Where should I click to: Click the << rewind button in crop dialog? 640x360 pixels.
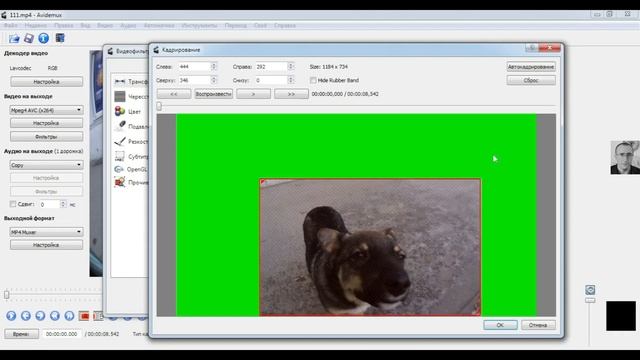174,94
